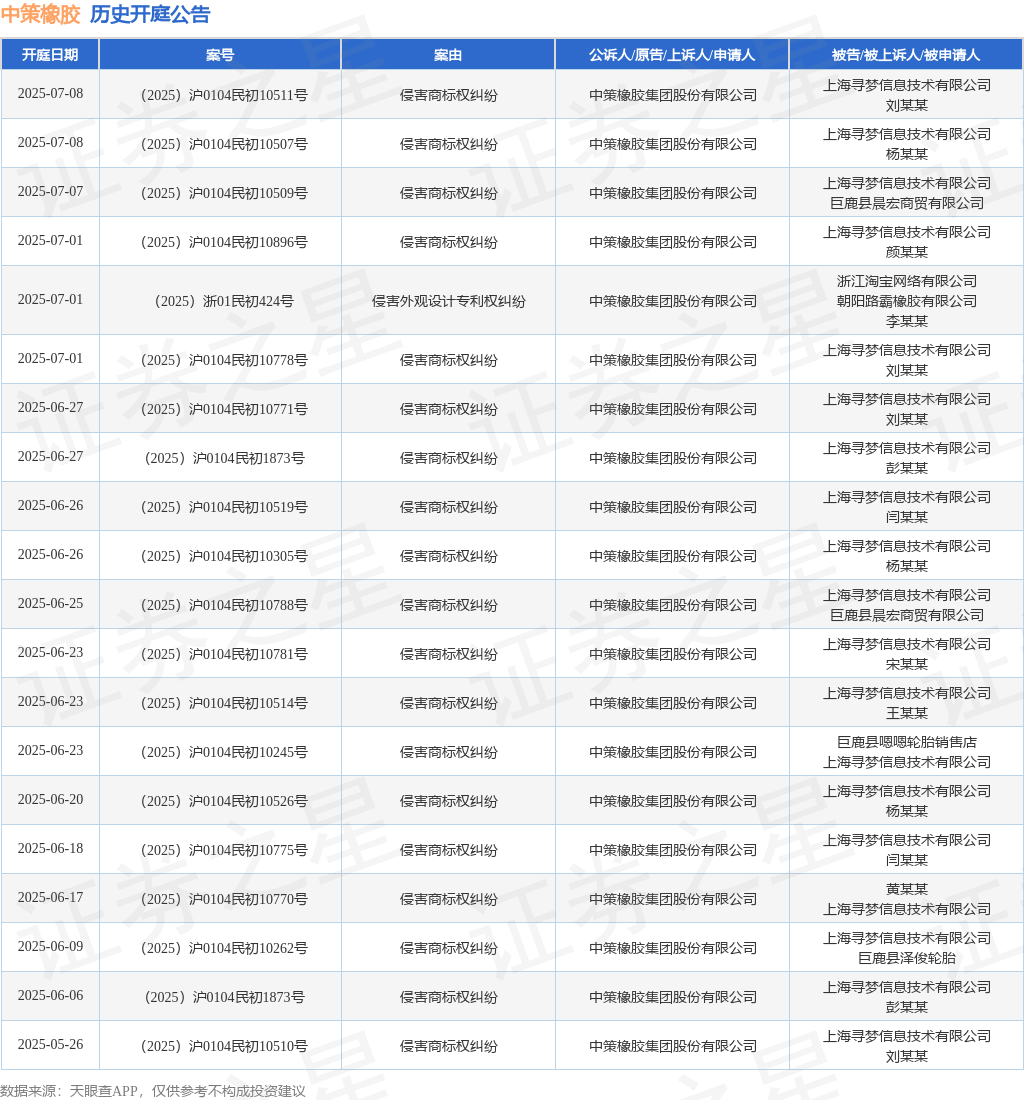Click 巨鹿县晨宏商贸有限公司 in the 10509号 row
The image size is (1024, 1100).
(x=907, y=203)
